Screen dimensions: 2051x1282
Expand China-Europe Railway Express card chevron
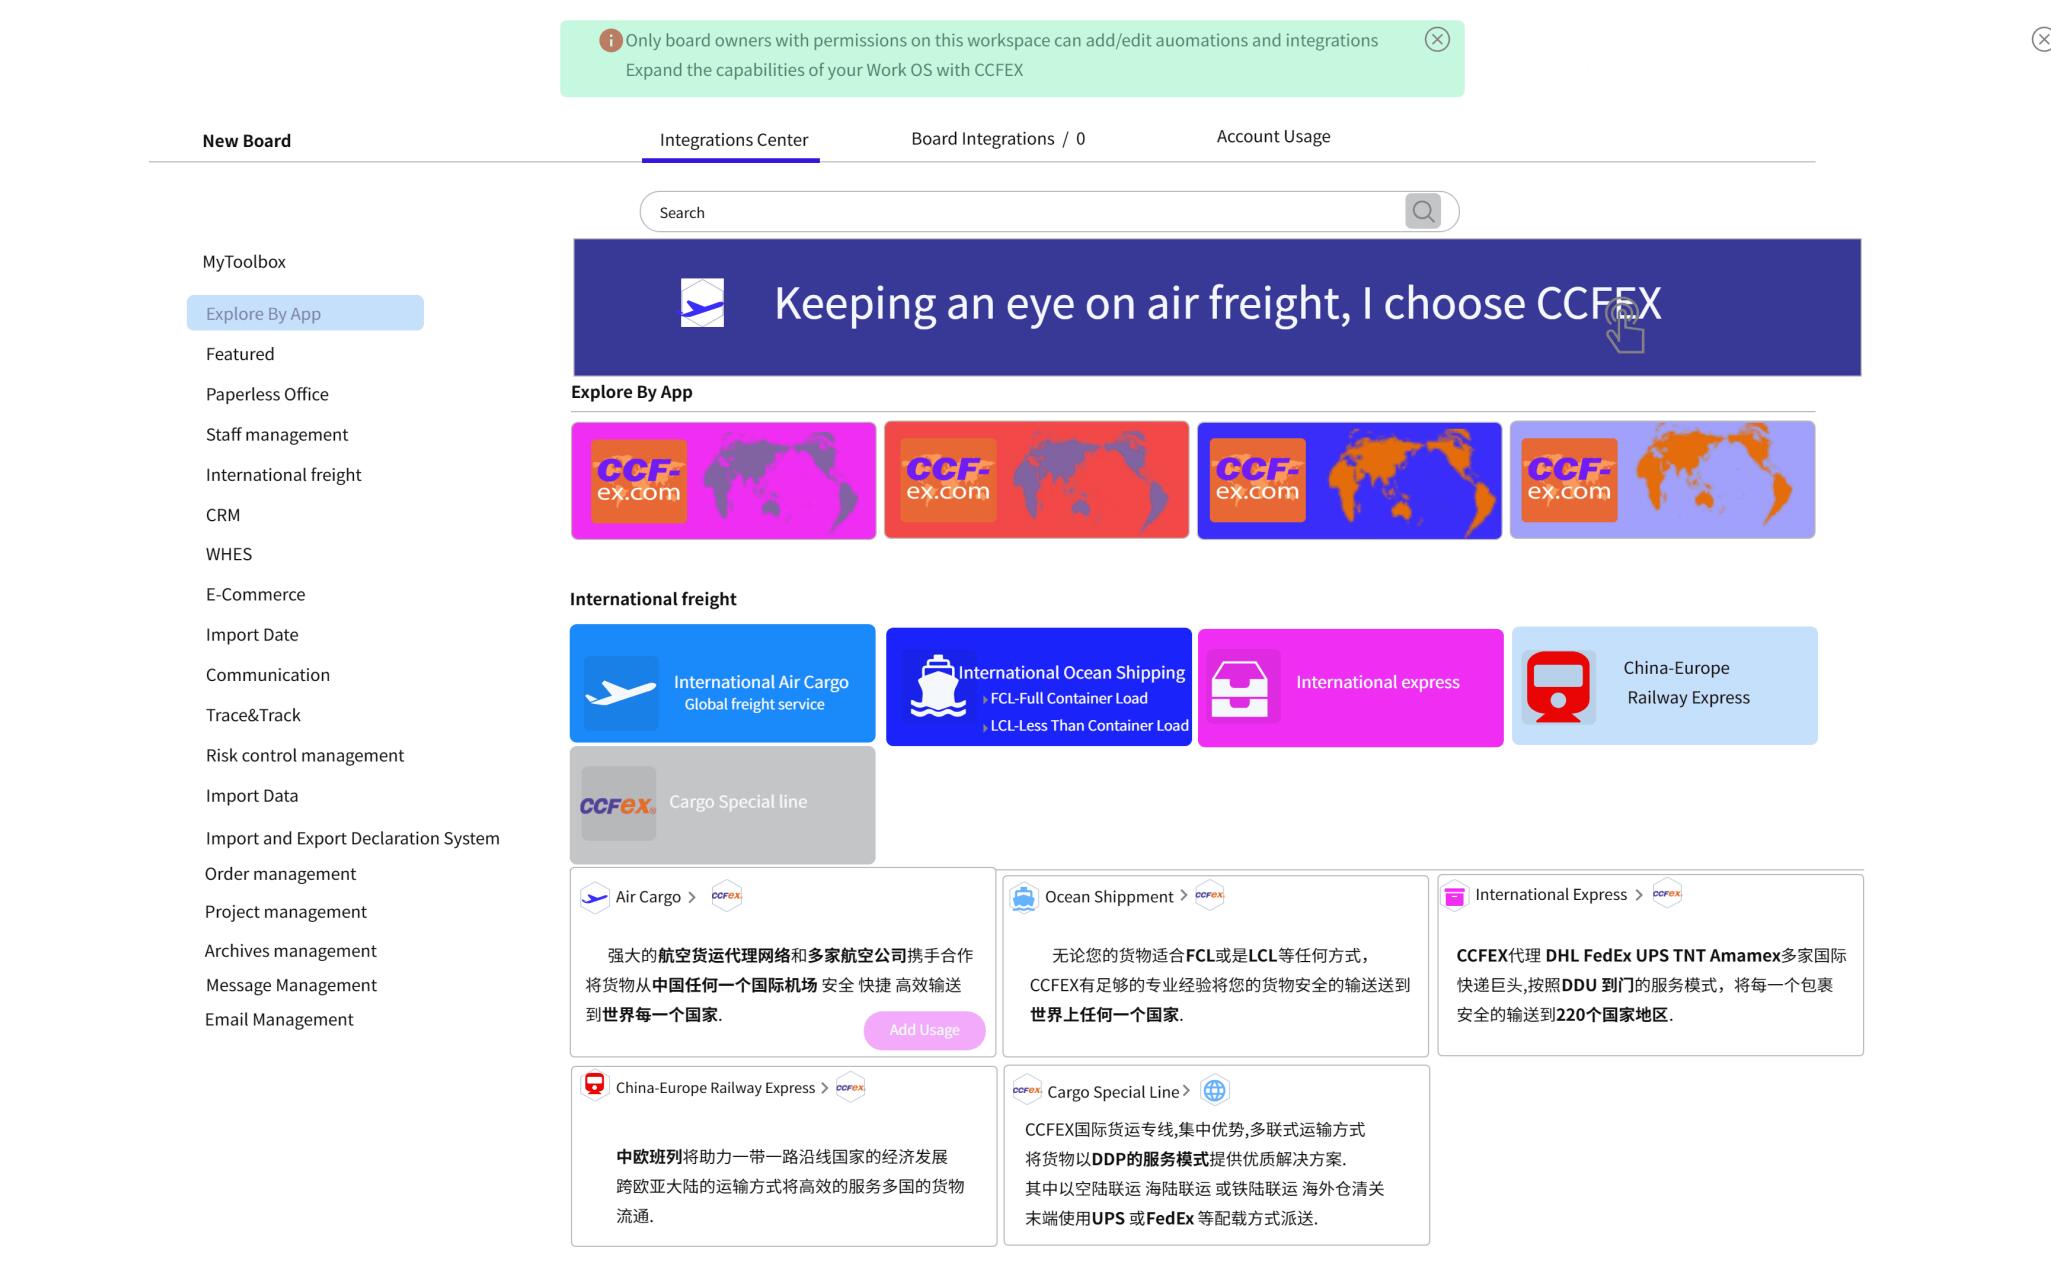[825, 1088]
